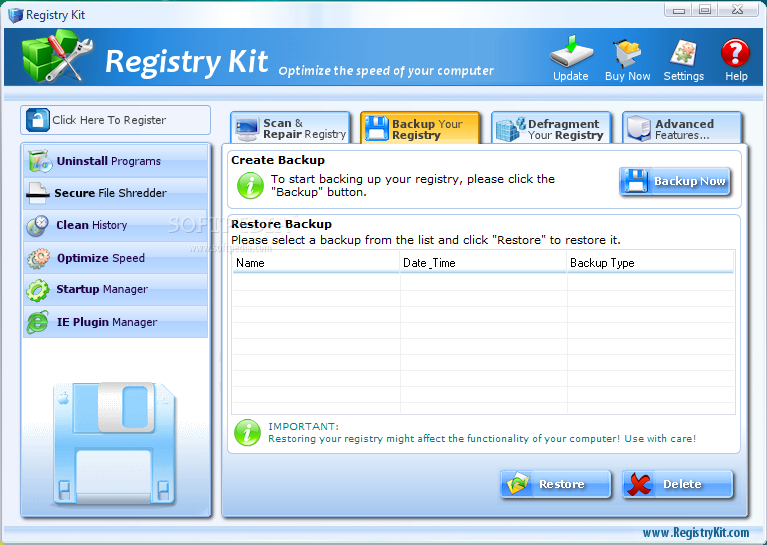
Task: Click the floppy disk icon on Backup tab
Action: pyautogui.click(x=377, y=128)
